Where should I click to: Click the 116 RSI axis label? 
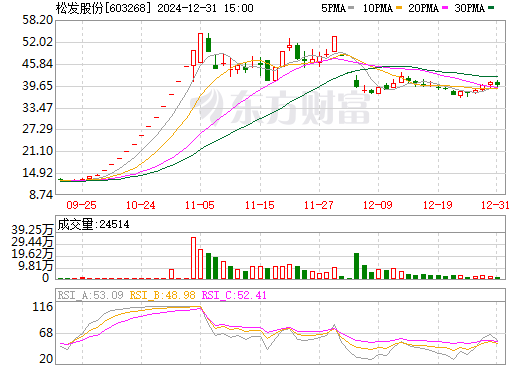click(x=43, y=306)
